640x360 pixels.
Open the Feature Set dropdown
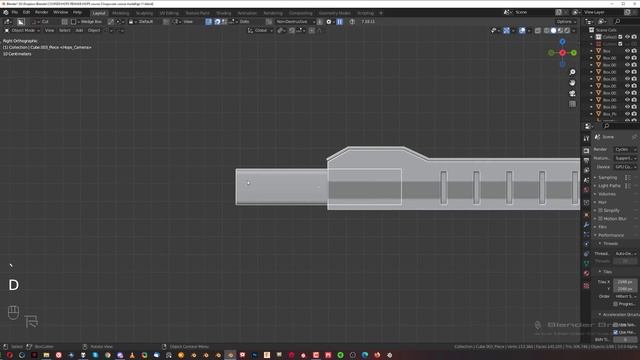(x=626, y=158)
